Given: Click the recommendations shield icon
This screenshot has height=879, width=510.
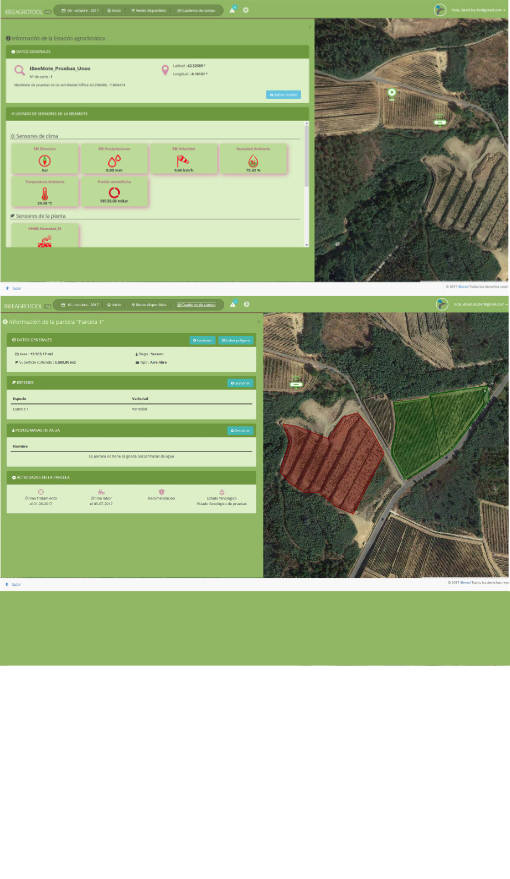Looking at the screenshot, I should 161,492.
